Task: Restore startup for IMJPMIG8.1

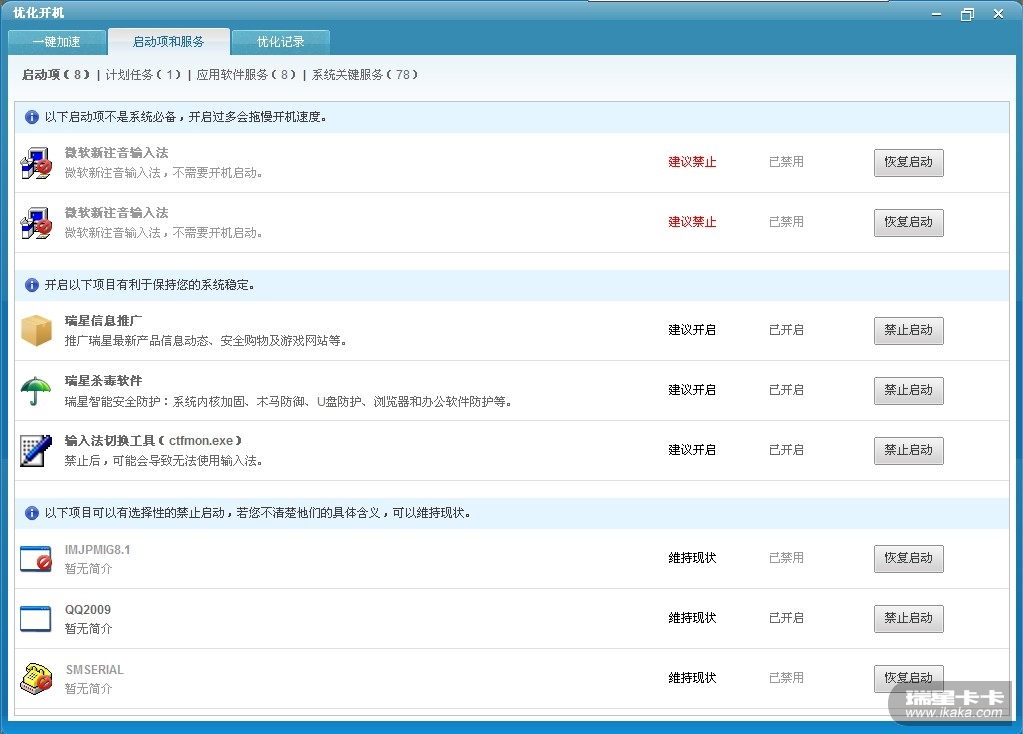Action: [x=908, y=558]
